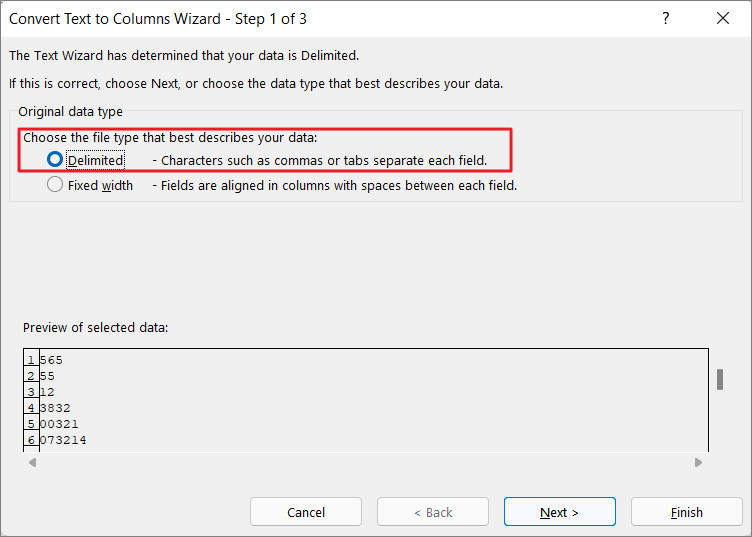Click the Fixed width description text
The image size is (752, 537).
[335, 186]
